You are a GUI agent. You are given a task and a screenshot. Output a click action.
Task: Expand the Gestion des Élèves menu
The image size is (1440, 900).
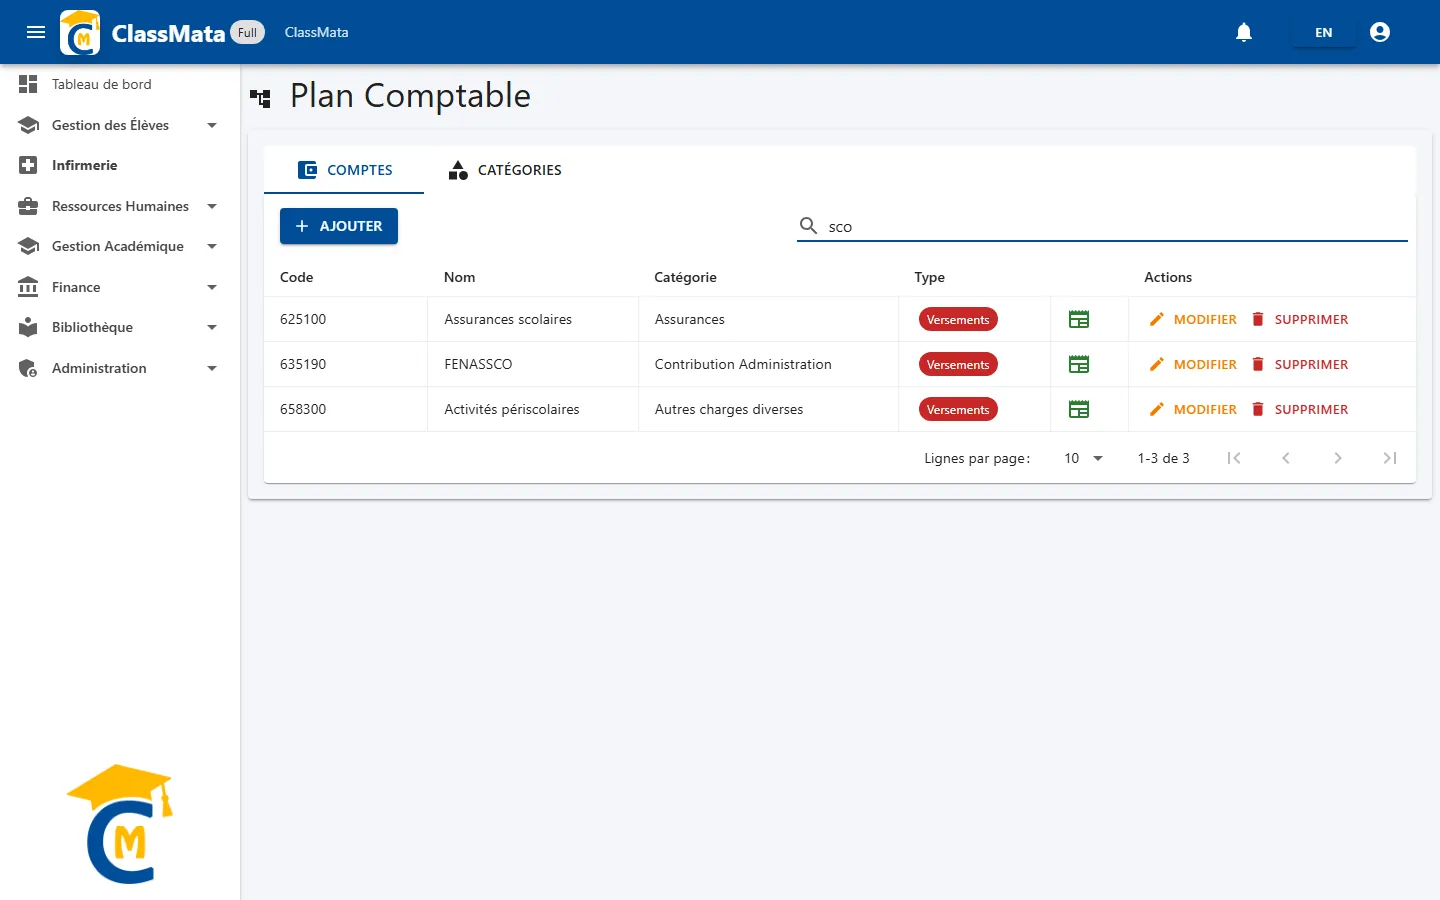pyautogui.click(x=120, y=125)
